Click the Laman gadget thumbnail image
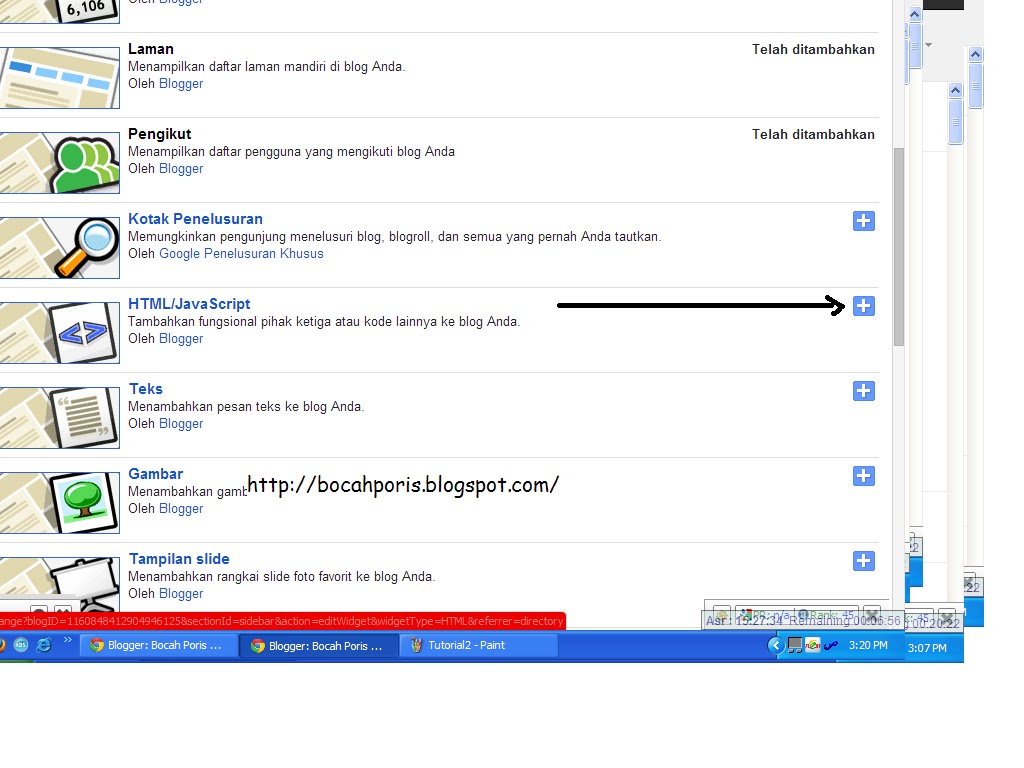 pyautogui.click(x=59, y=78)
